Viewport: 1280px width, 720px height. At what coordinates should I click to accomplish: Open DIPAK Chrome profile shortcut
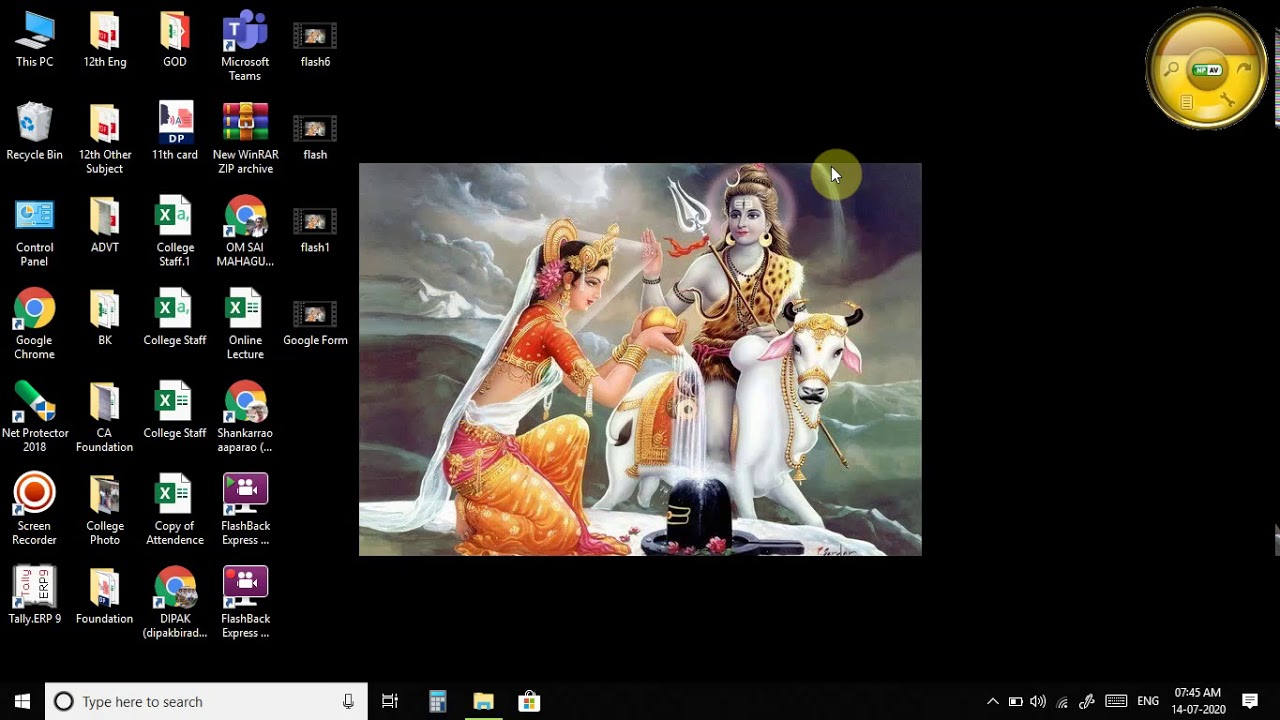click(x=174, y=604)
